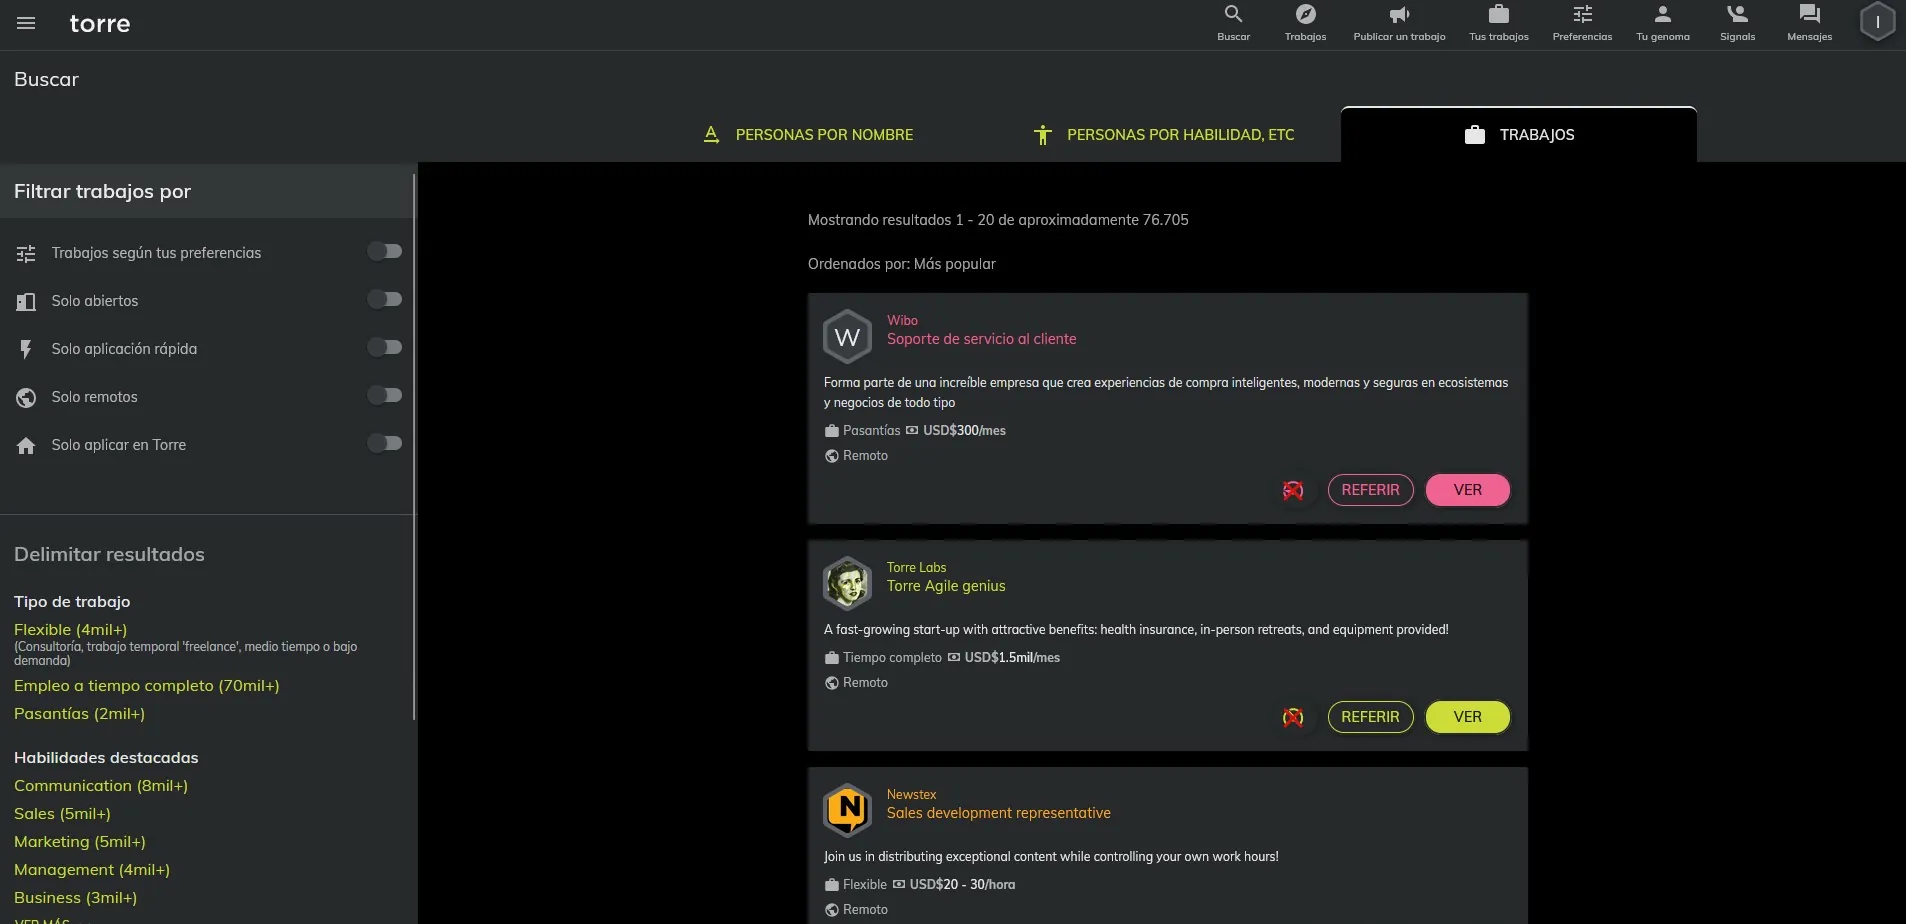Click 'USD$300/mes' on Wibo card
The image size is (1906, 924).
[x=964, y=431]
